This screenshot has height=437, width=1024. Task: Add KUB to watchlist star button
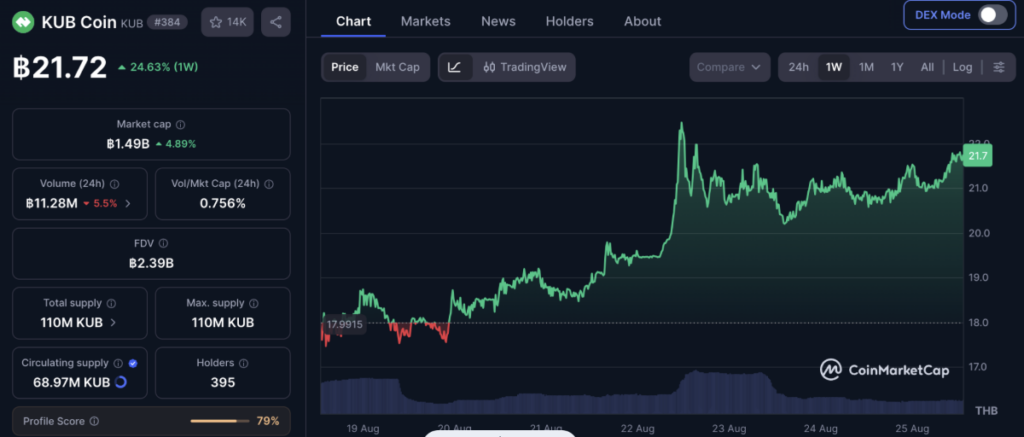tap(227, 22)
